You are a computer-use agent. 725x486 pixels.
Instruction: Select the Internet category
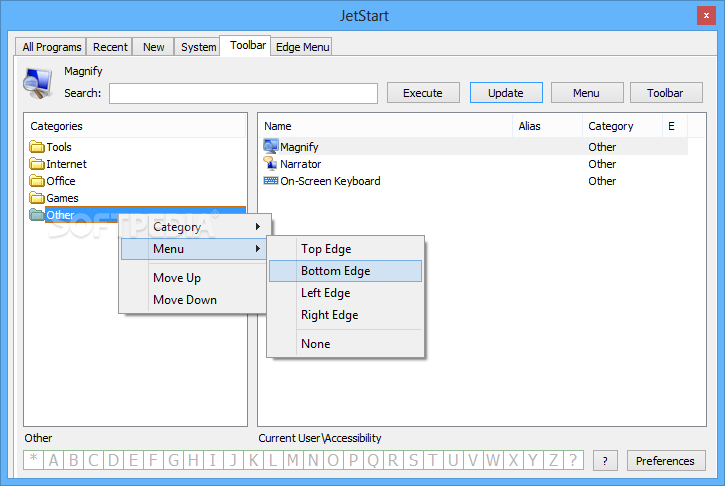point(66,164)
